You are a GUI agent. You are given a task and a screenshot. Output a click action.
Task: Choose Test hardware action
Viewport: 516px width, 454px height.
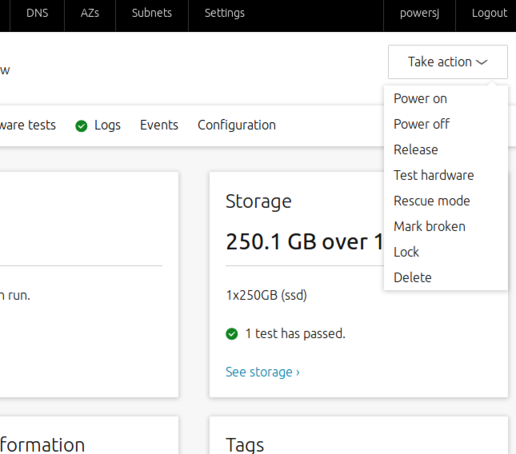[434, 175]
